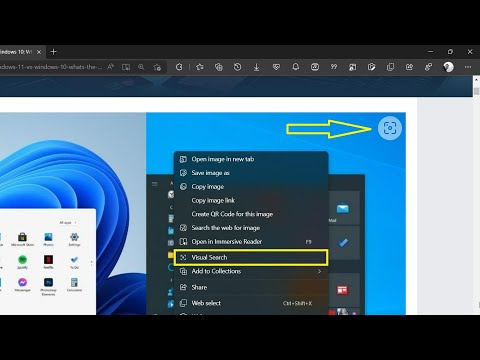
Task: Choose Web select from the context menu
Action: 251,303
